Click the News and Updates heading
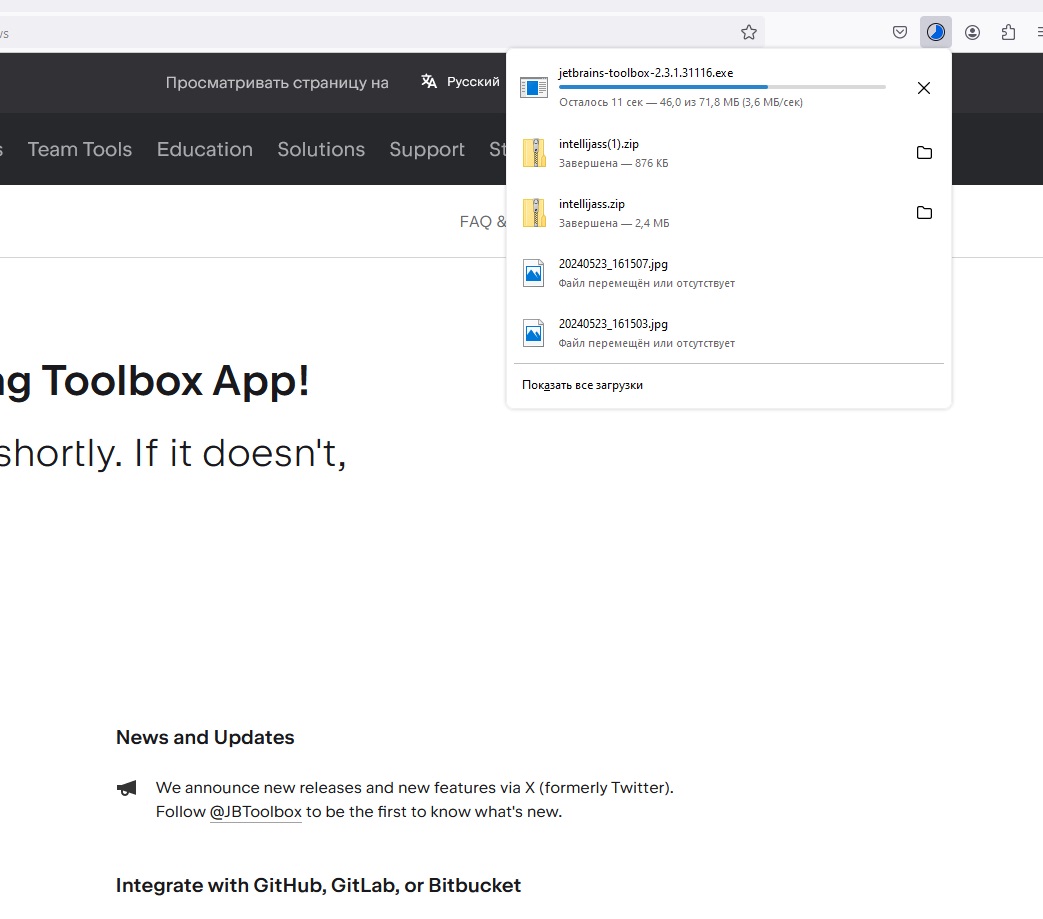 point(205,737)
